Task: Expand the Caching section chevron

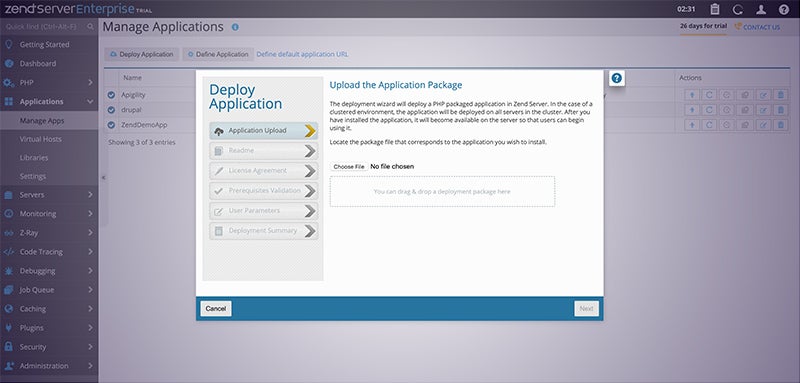Action: (90, 309)
